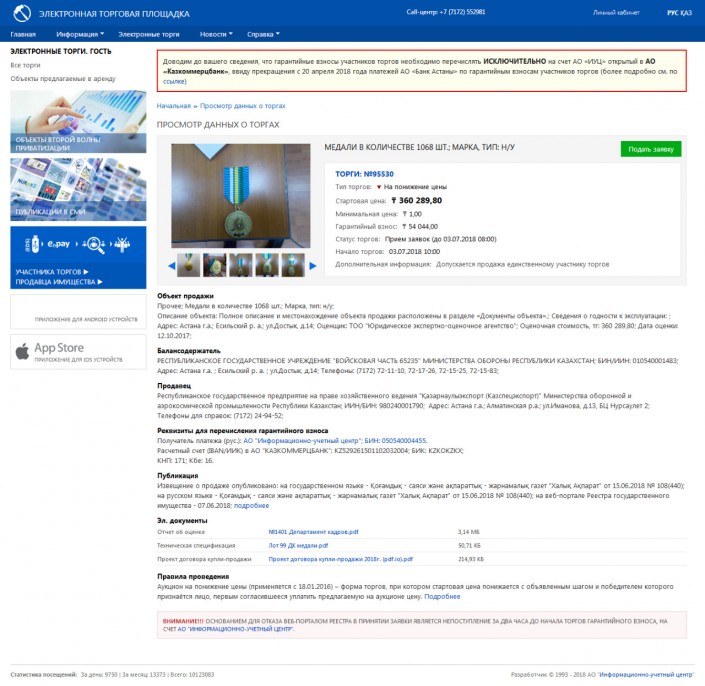This screenshot has height=686, width=705.
Task: Expand the 'Справка' dropdown menu
Action: pyautogui.click(x=263, y=34)
